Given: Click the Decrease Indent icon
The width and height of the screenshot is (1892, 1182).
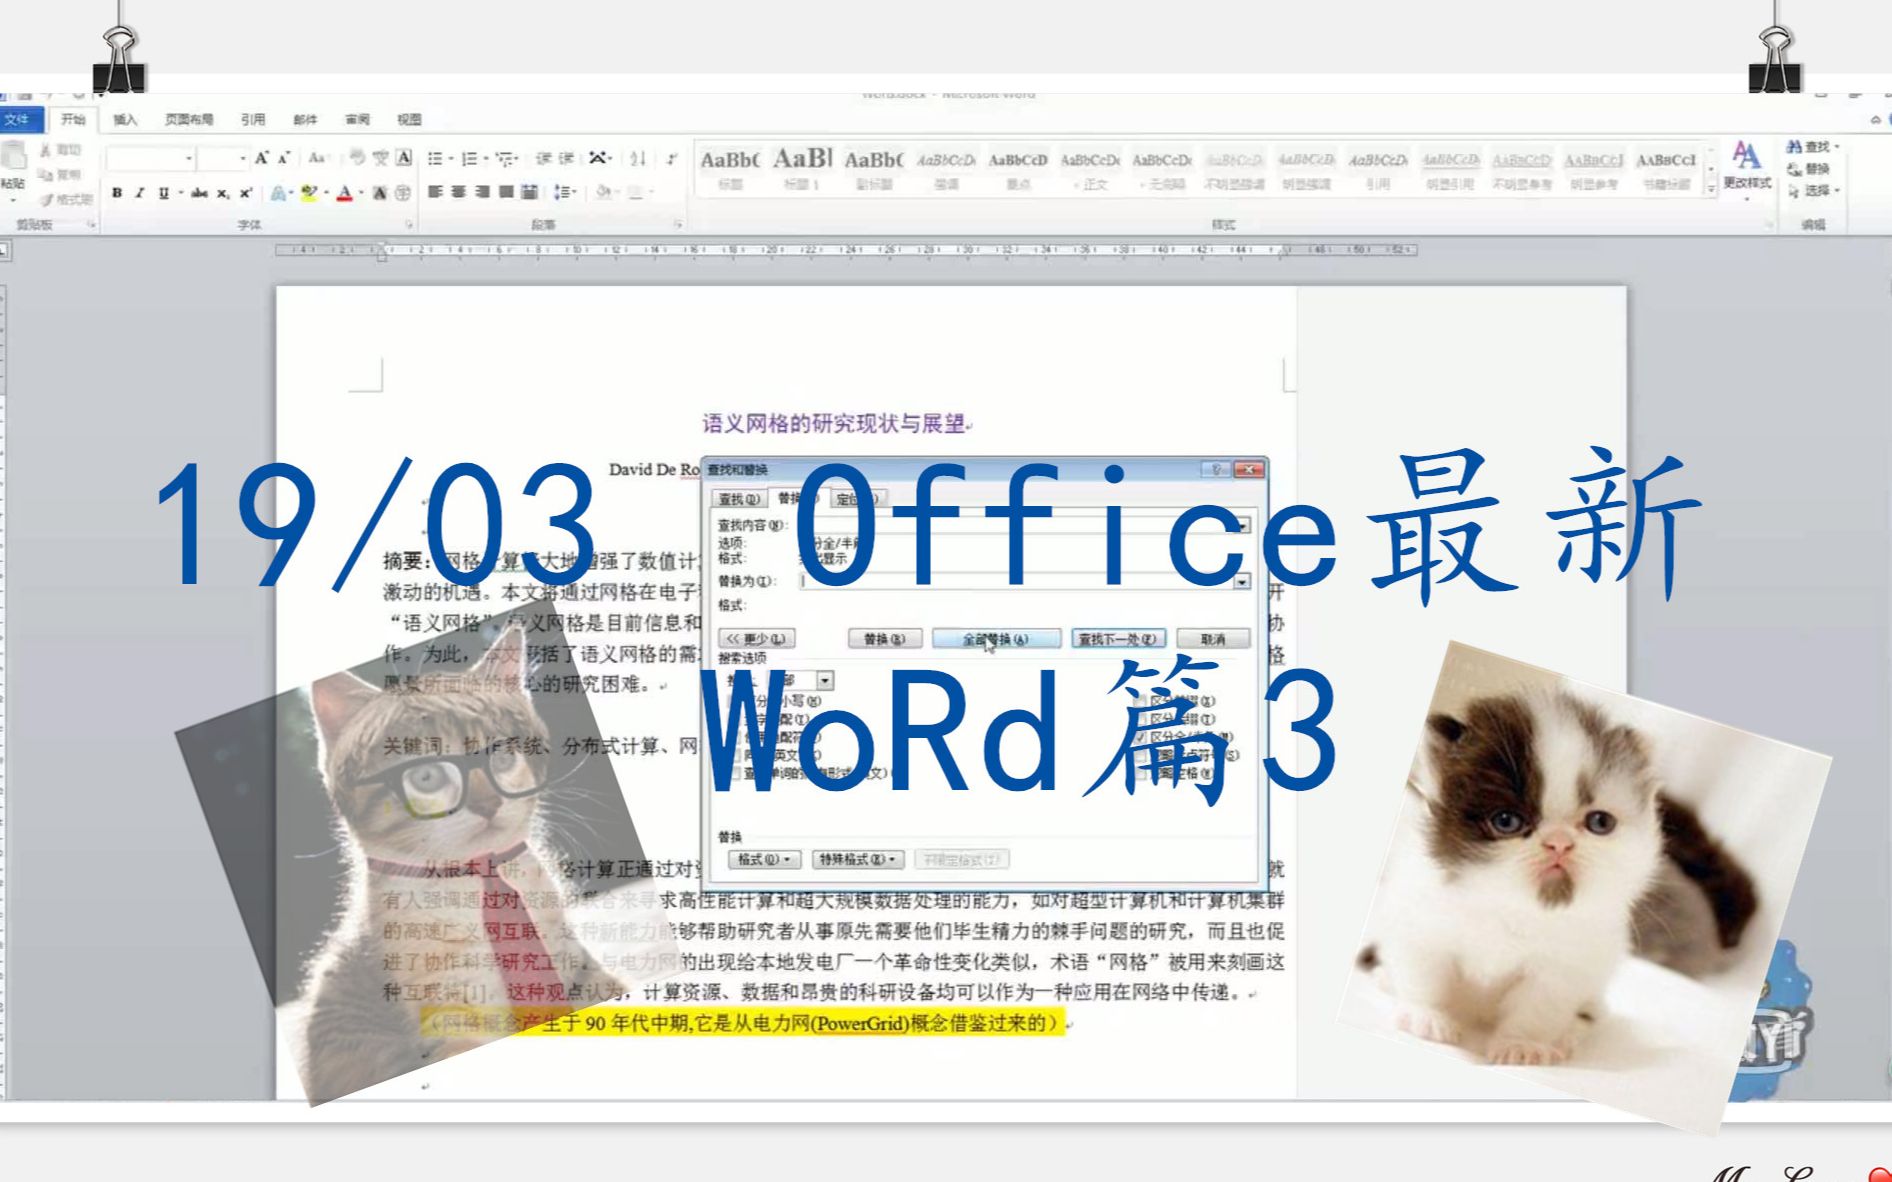Looking at the screenshot, I should point(544,158).
